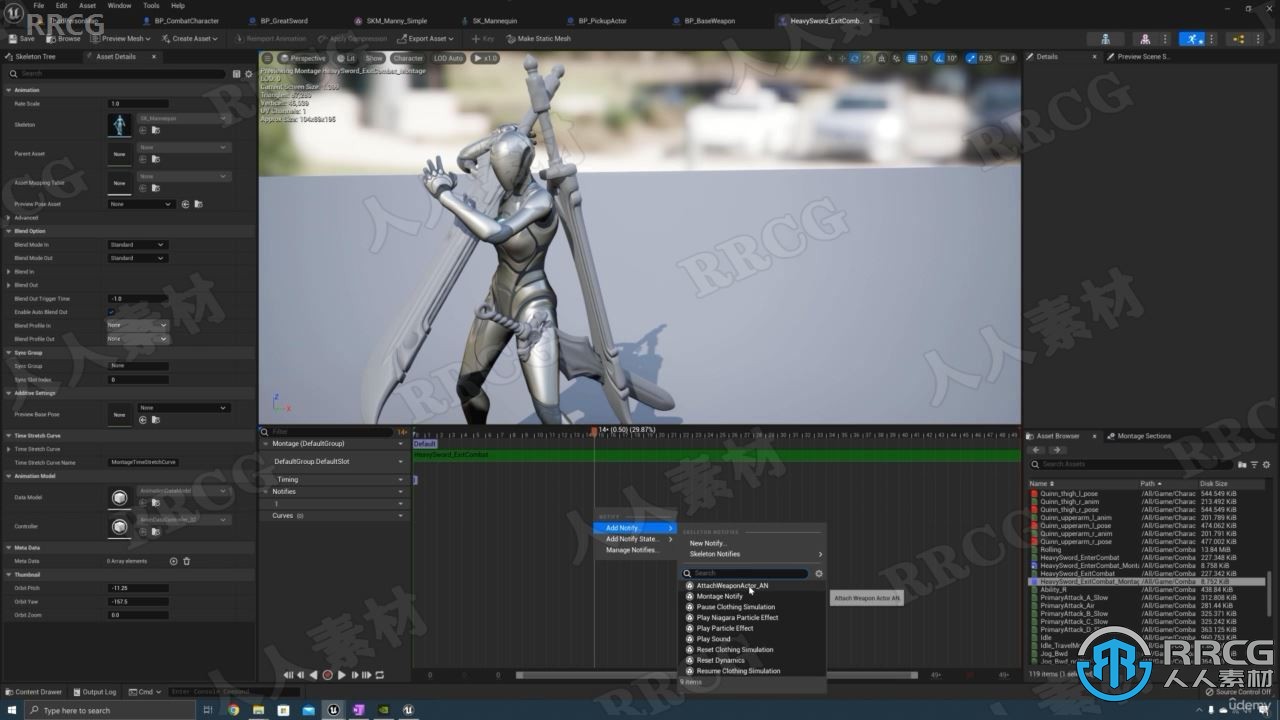The width and height of the screenshot is (1280, 720).
Task: Open Blend Profile In dropdown
Action: coord(137,325)
